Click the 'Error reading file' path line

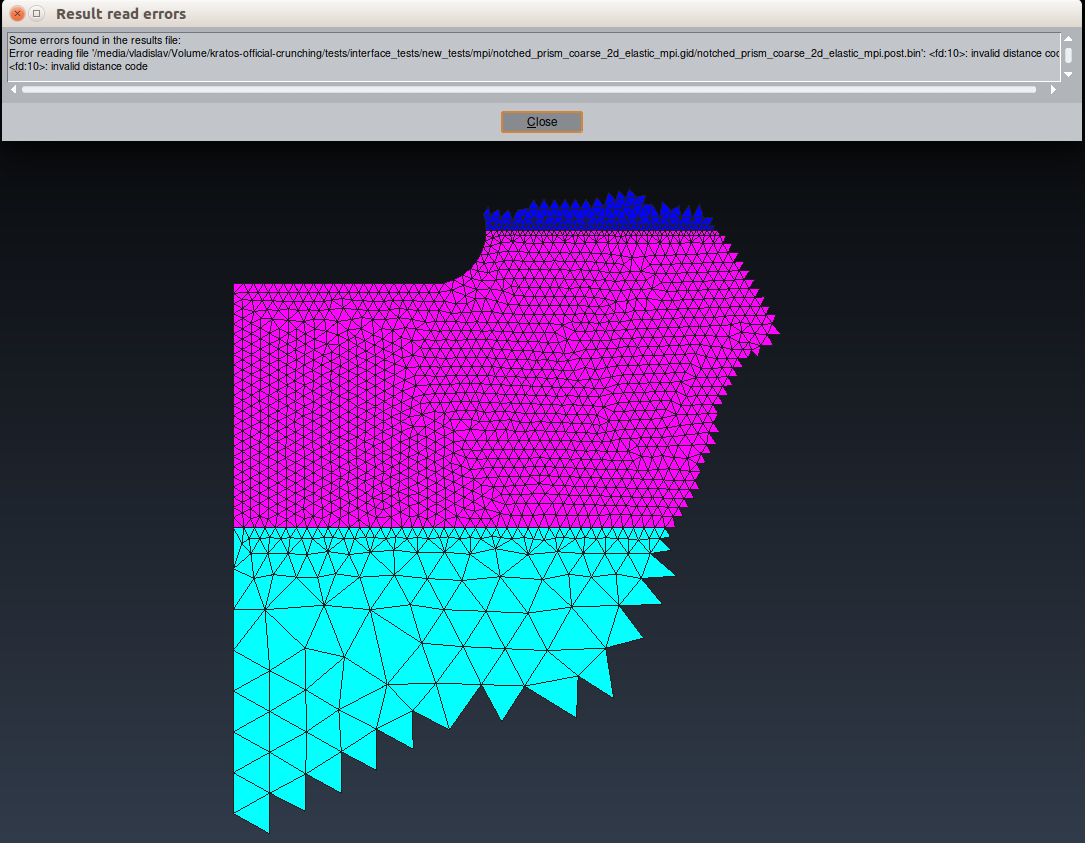(534, 53)
